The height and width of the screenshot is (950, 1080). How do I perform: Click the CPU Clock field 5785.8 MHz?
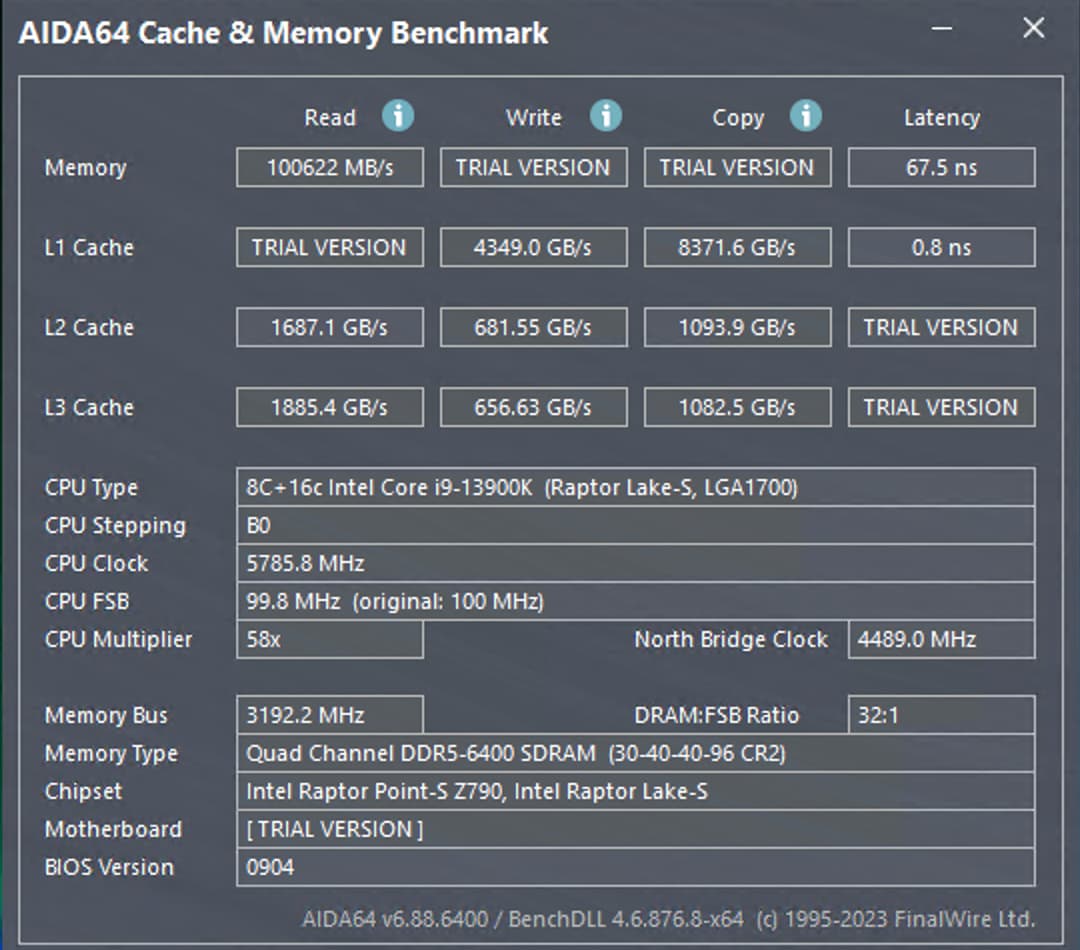click(635, 563)
